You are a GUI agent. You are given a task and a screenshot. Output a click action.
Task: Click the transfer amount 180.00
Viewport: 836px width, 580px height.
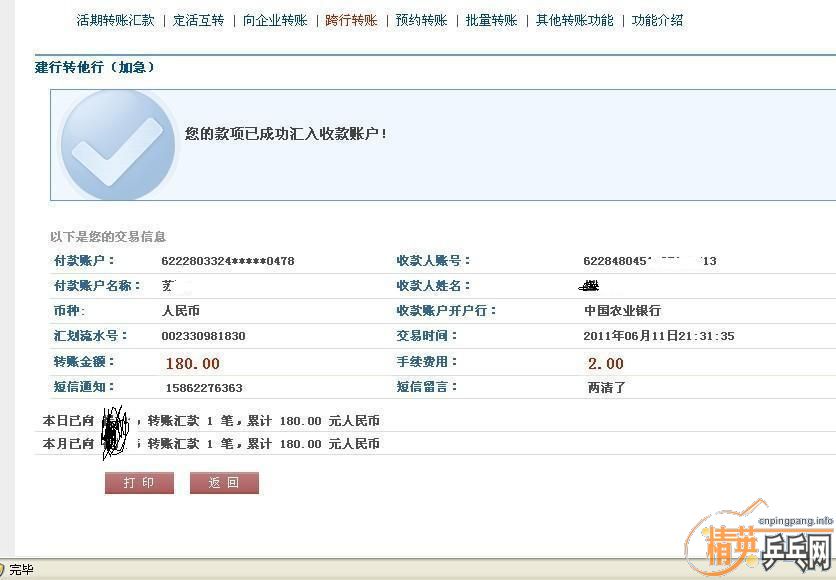pyautogui.click(x=192, y=363)
